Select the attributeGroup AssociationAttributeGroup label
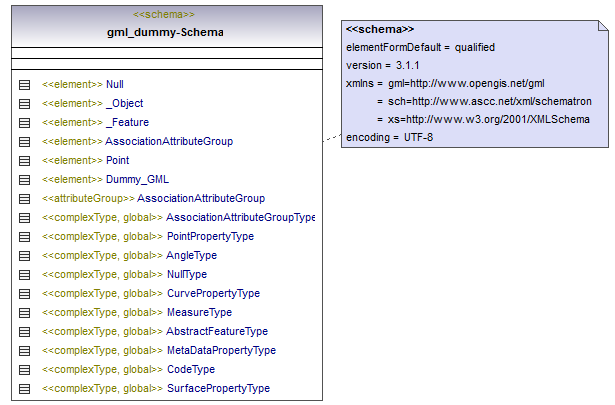Screen dimensions: 615x405 pyautogui.click(x=200, y=199)
